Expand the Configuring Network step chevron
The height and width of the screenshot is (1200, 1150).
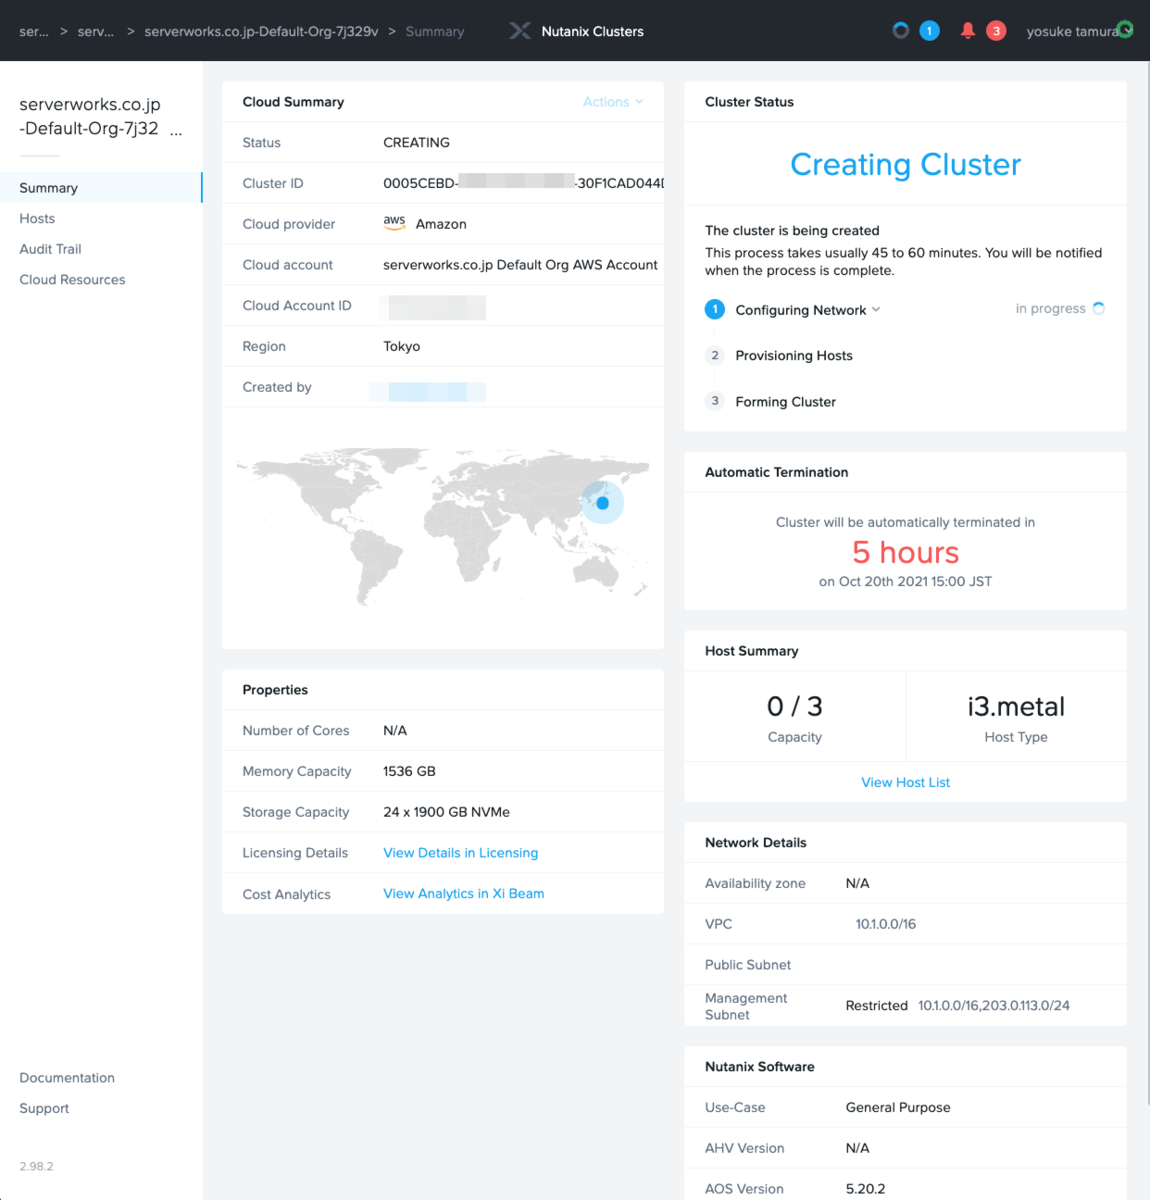[x=876, y=309]
